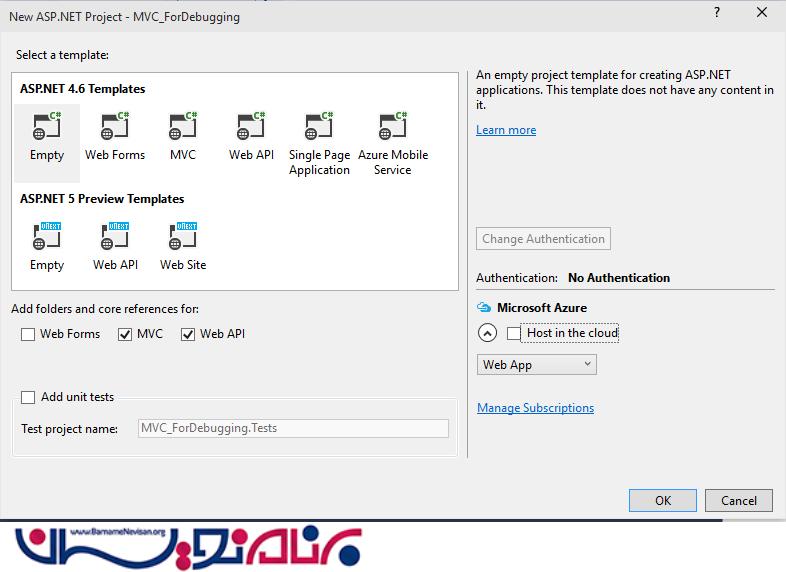Viewport: 786px width, 572px height.
Task: Select Single Page Application template icon
Action: point(319,127)
